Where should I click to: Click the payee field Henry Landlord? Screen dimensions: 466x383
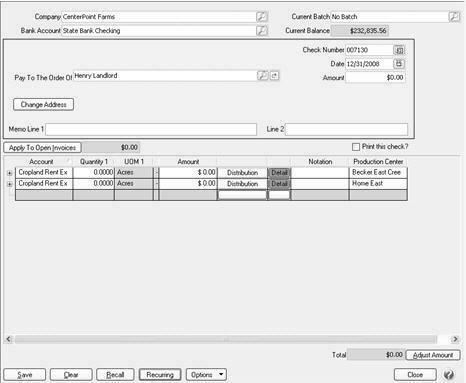click(165, 76)
